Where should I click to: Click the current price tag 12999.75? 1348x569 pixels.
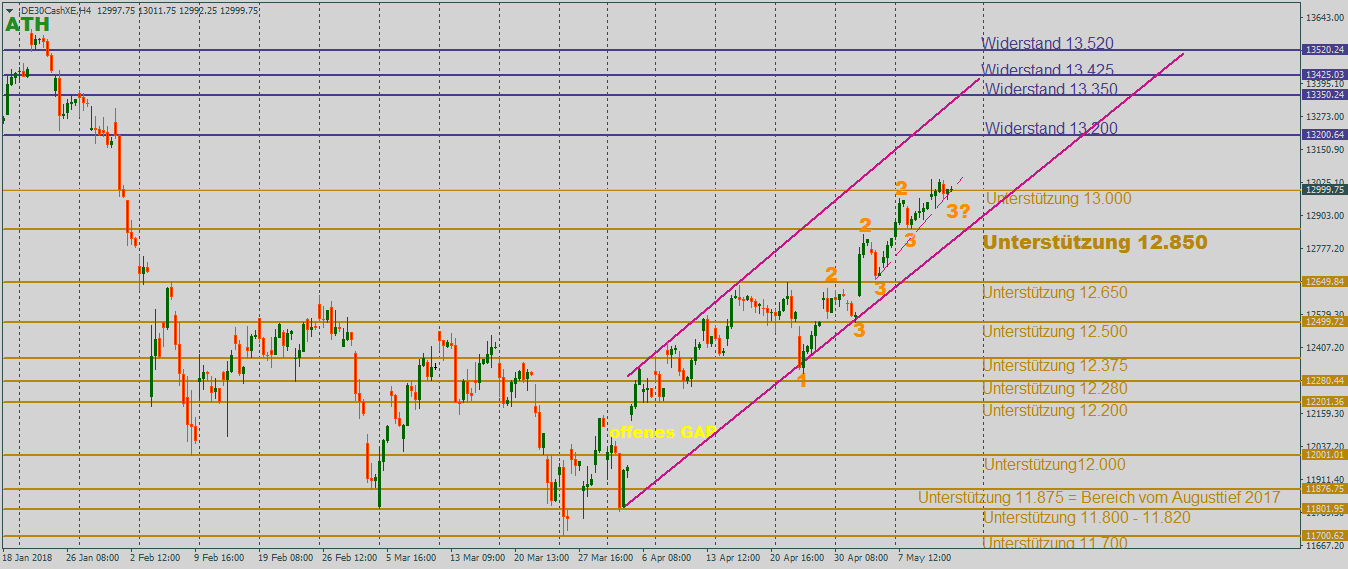pos(1324,190)
